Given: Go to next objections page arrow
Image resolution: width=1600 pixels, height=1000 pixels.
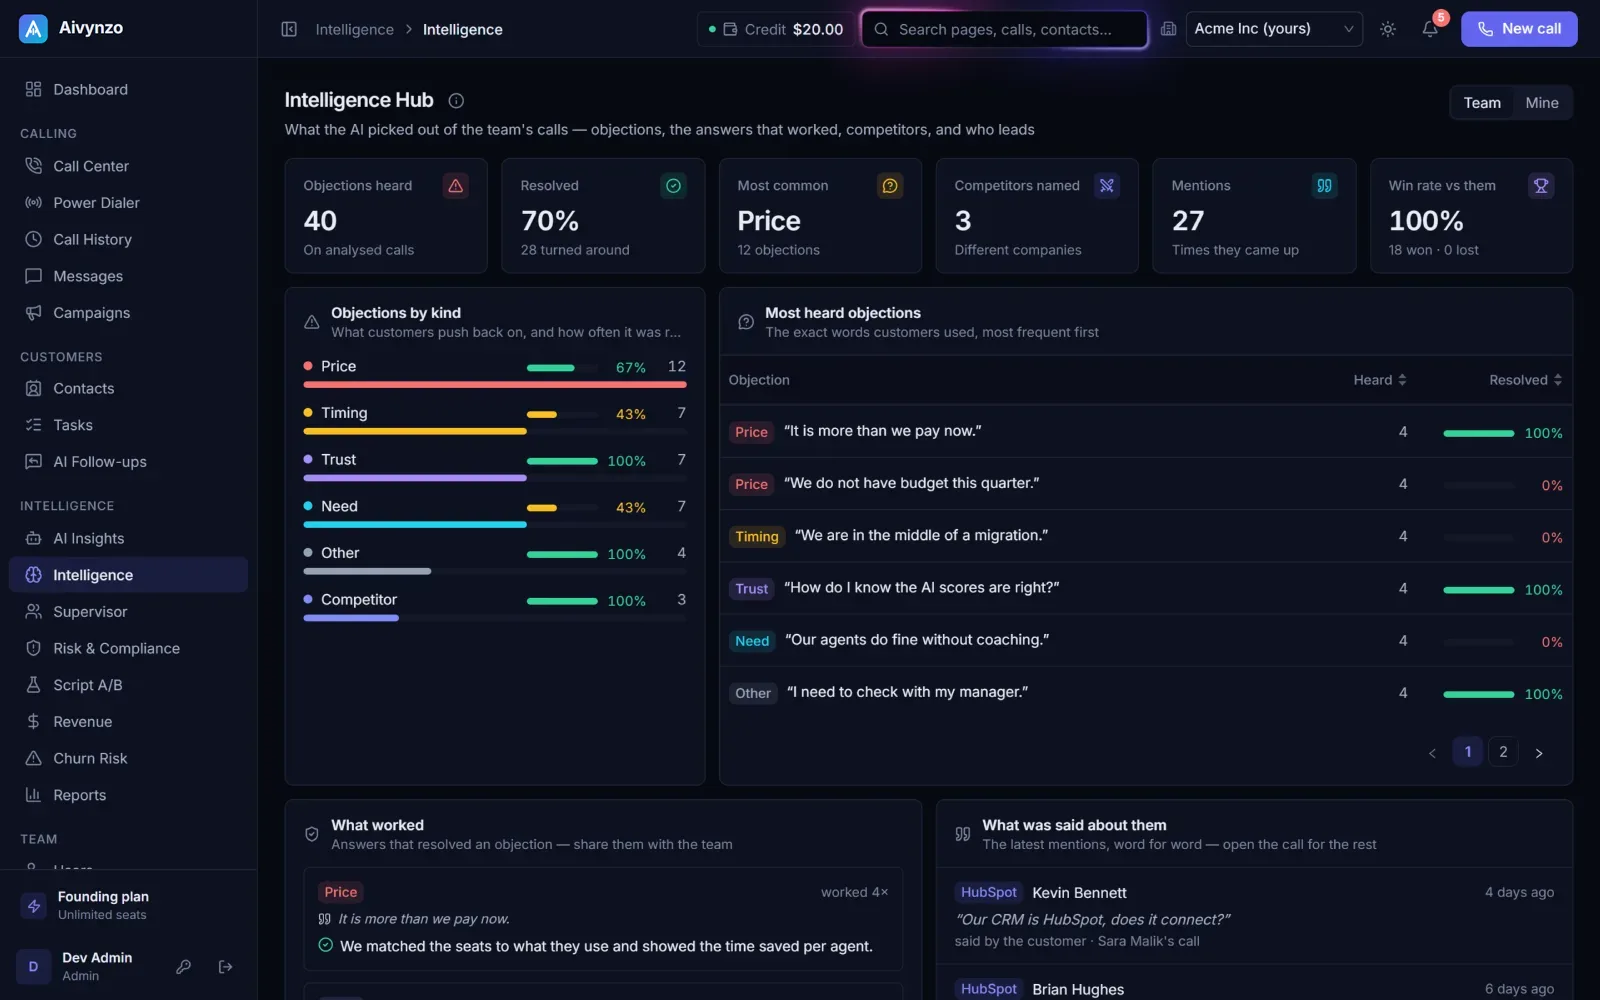Looking at the screenshot, I should click(1539, 753).
